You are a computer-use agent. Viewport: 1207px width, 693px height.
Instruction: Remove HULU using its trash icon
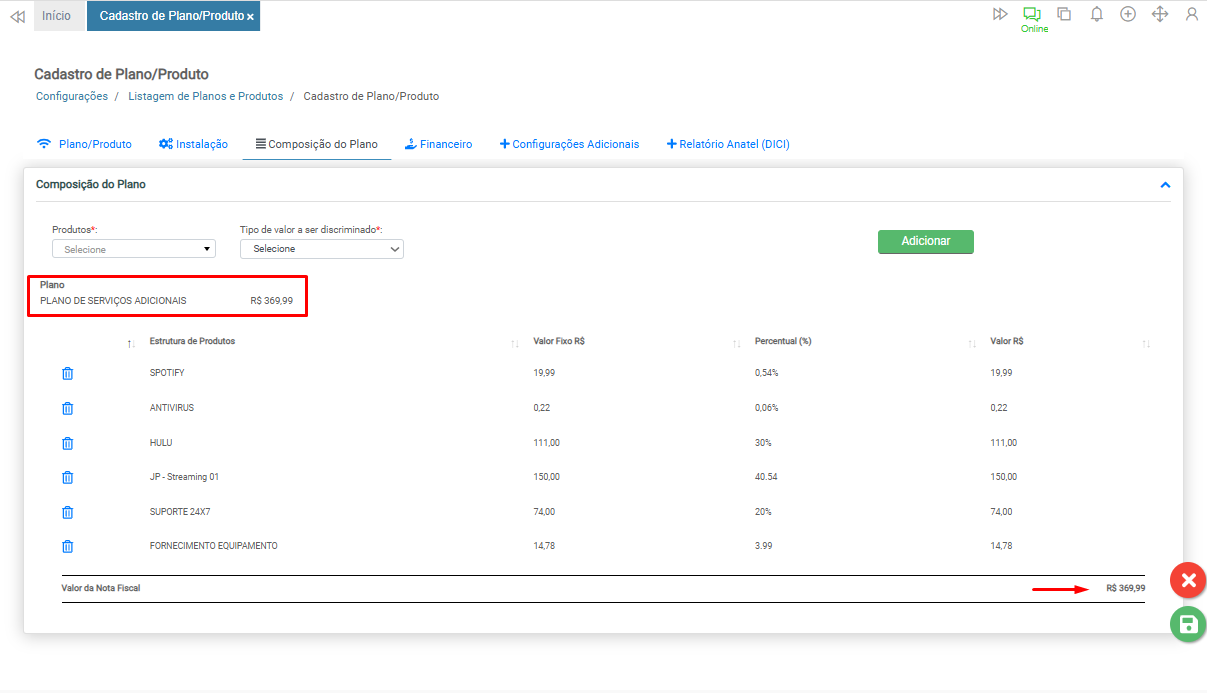point(68,443)
